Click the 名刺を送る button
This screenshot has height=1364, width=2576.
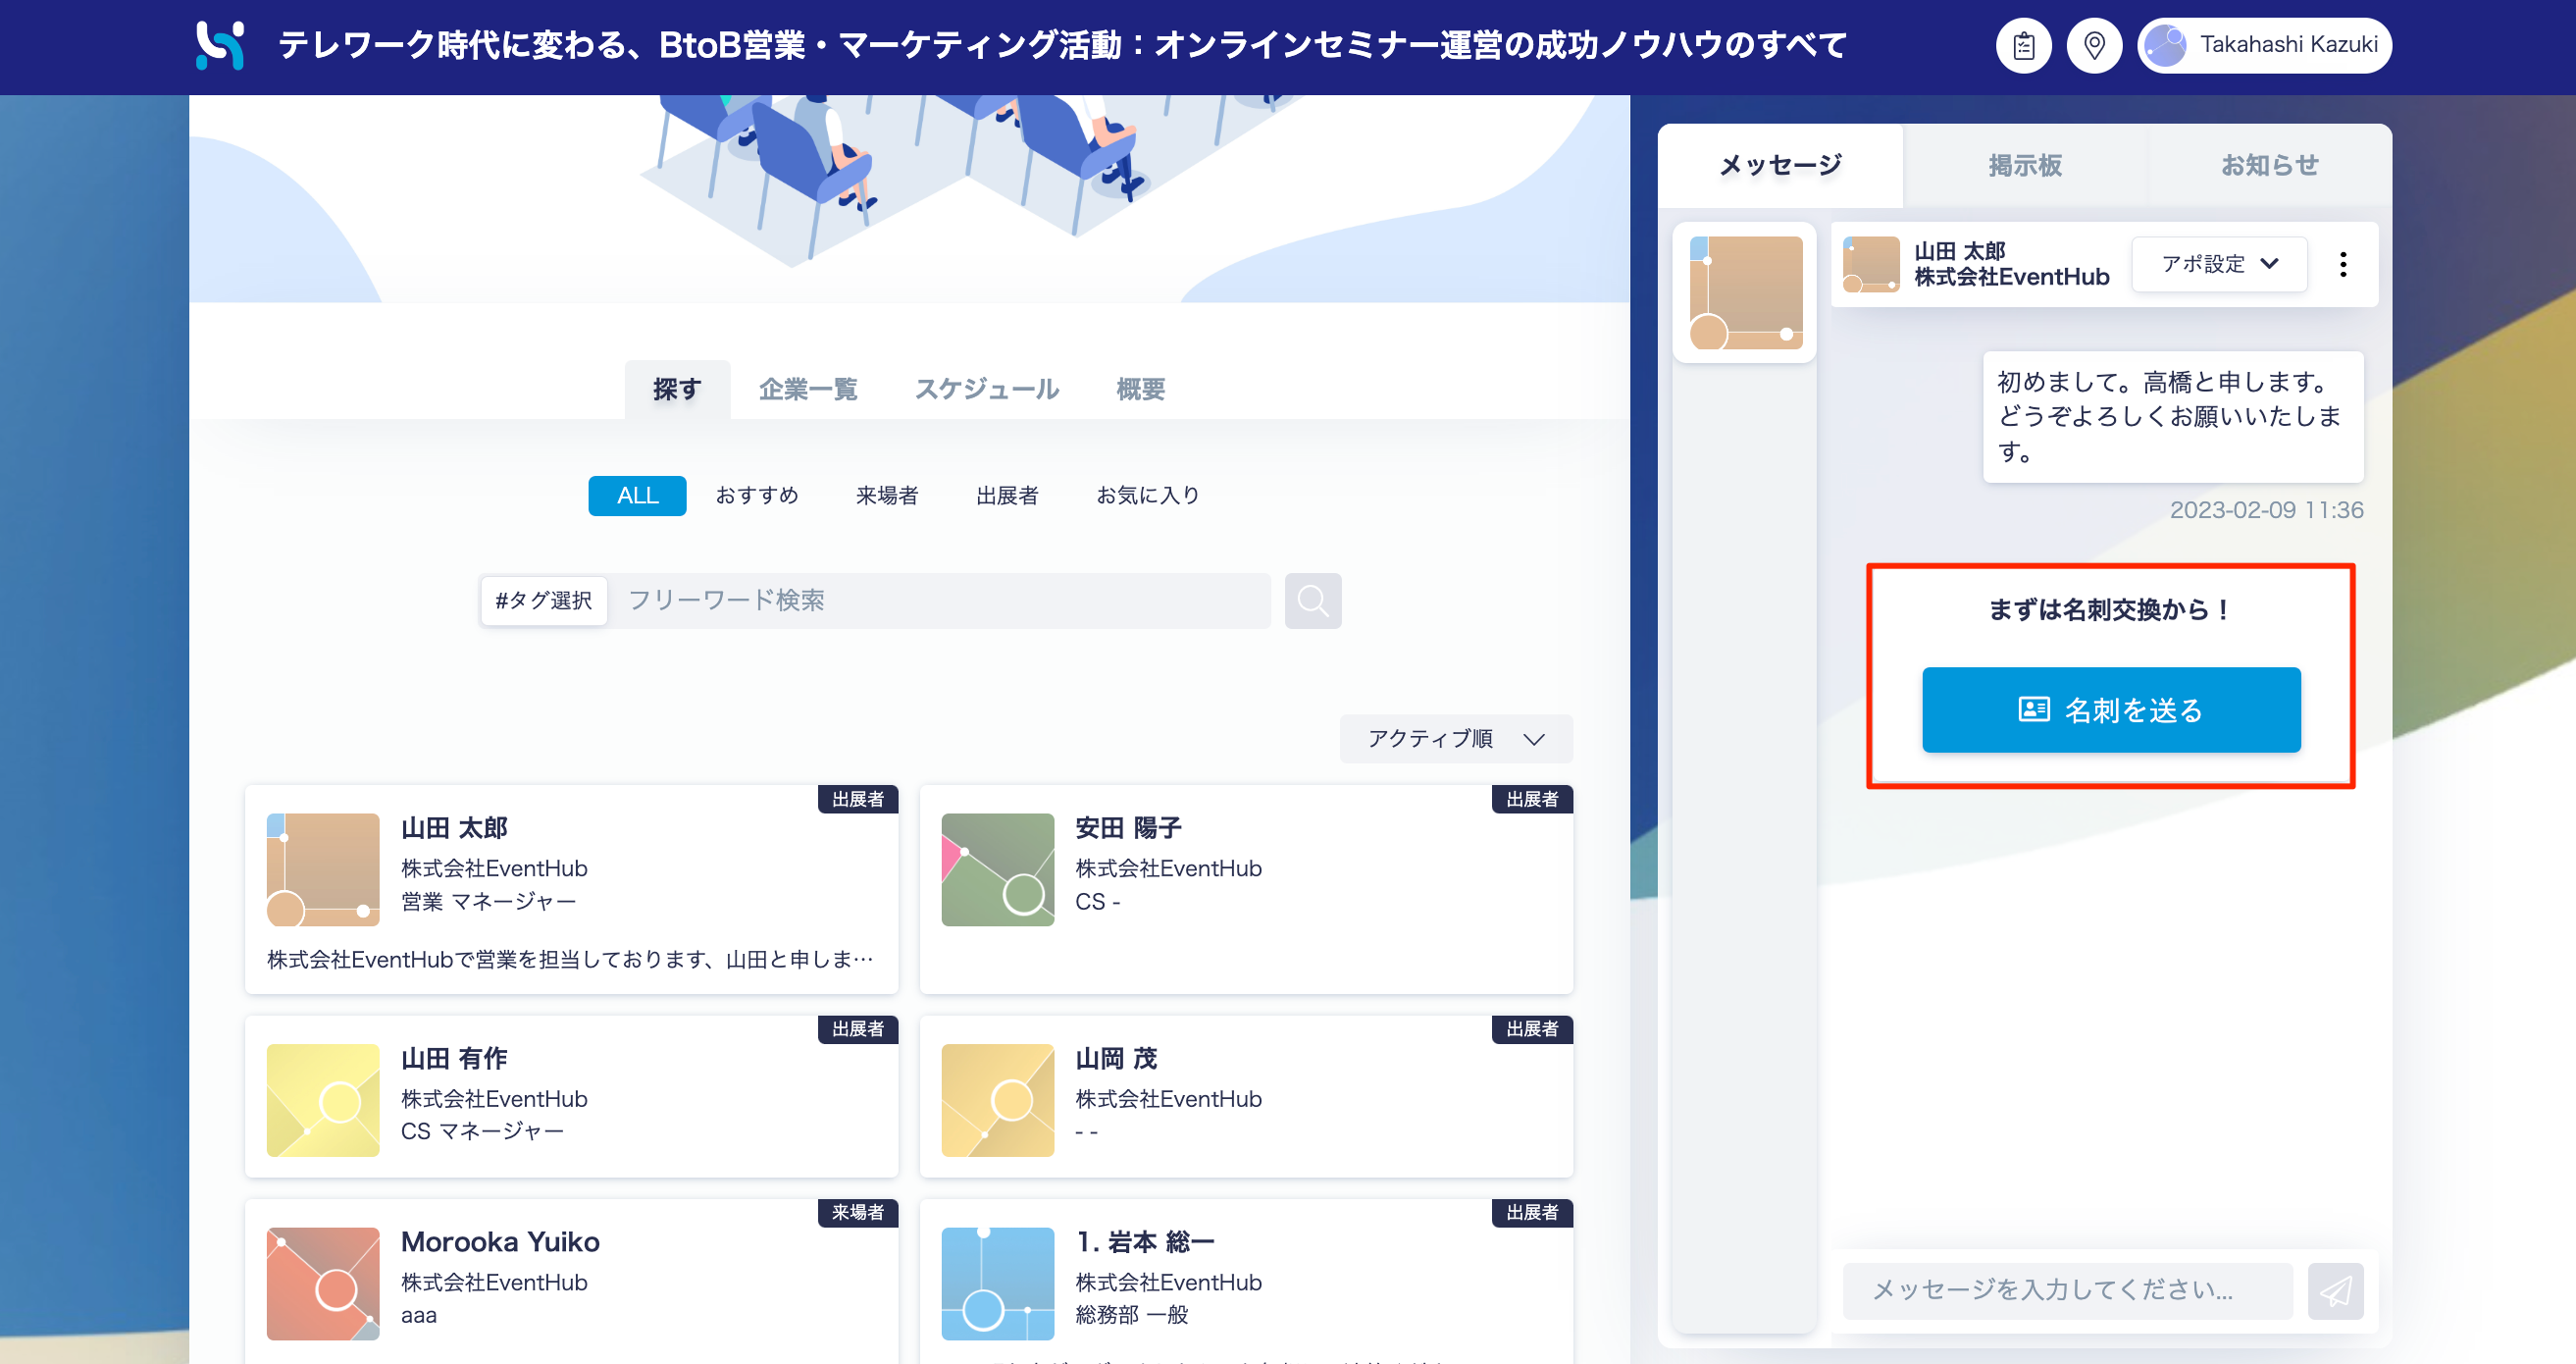2111,710
